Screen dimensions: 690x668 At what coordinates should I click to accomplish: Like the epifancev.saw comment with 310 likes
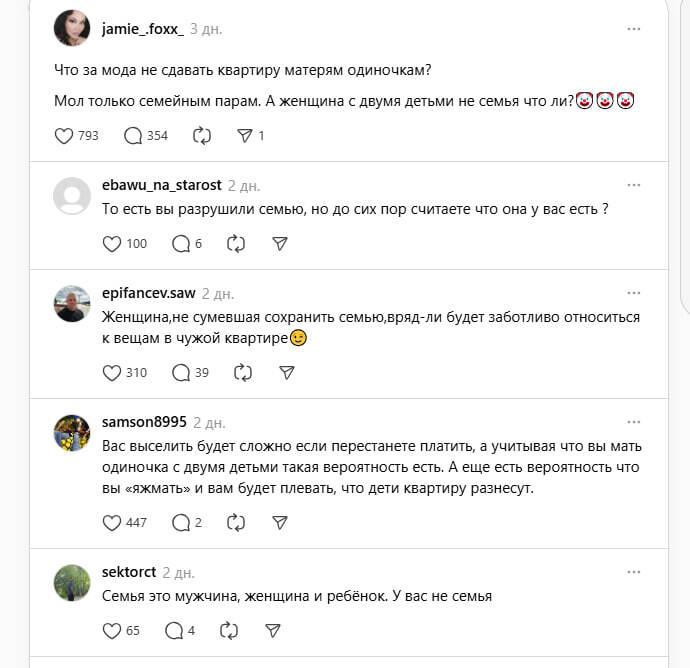(112, 372)
